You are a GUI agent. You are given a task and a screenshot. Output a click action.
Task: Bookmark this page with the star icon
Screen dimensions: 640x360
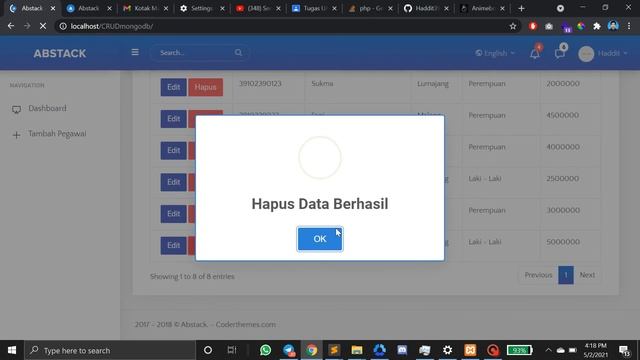pyautogui.click(x=513, y=26)
